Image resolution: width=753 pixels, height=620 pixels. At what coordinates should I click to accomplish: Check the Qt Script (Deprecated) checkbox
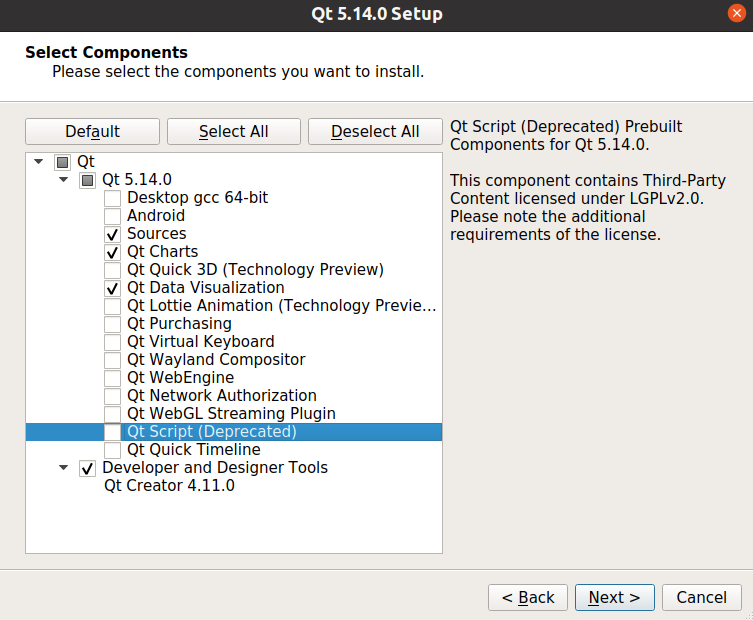(112, 432)
